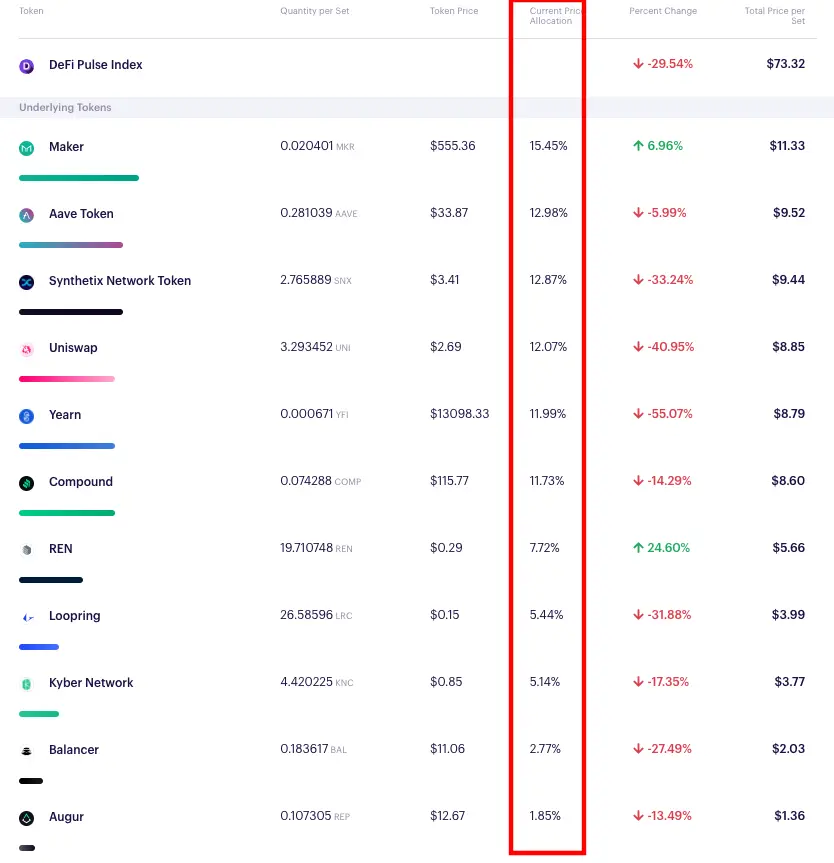Click the green up arrow beside 24.60%
Screen dimensions: 834x863
[638, 547]
